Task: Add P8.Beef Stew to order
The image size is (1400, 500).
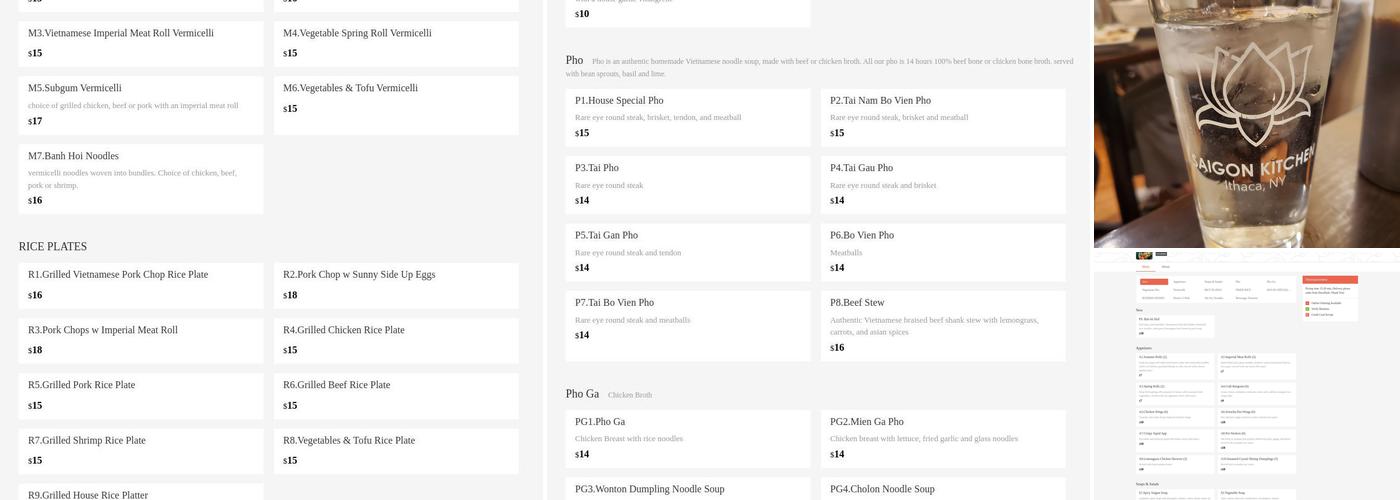Action: point(942,325)
